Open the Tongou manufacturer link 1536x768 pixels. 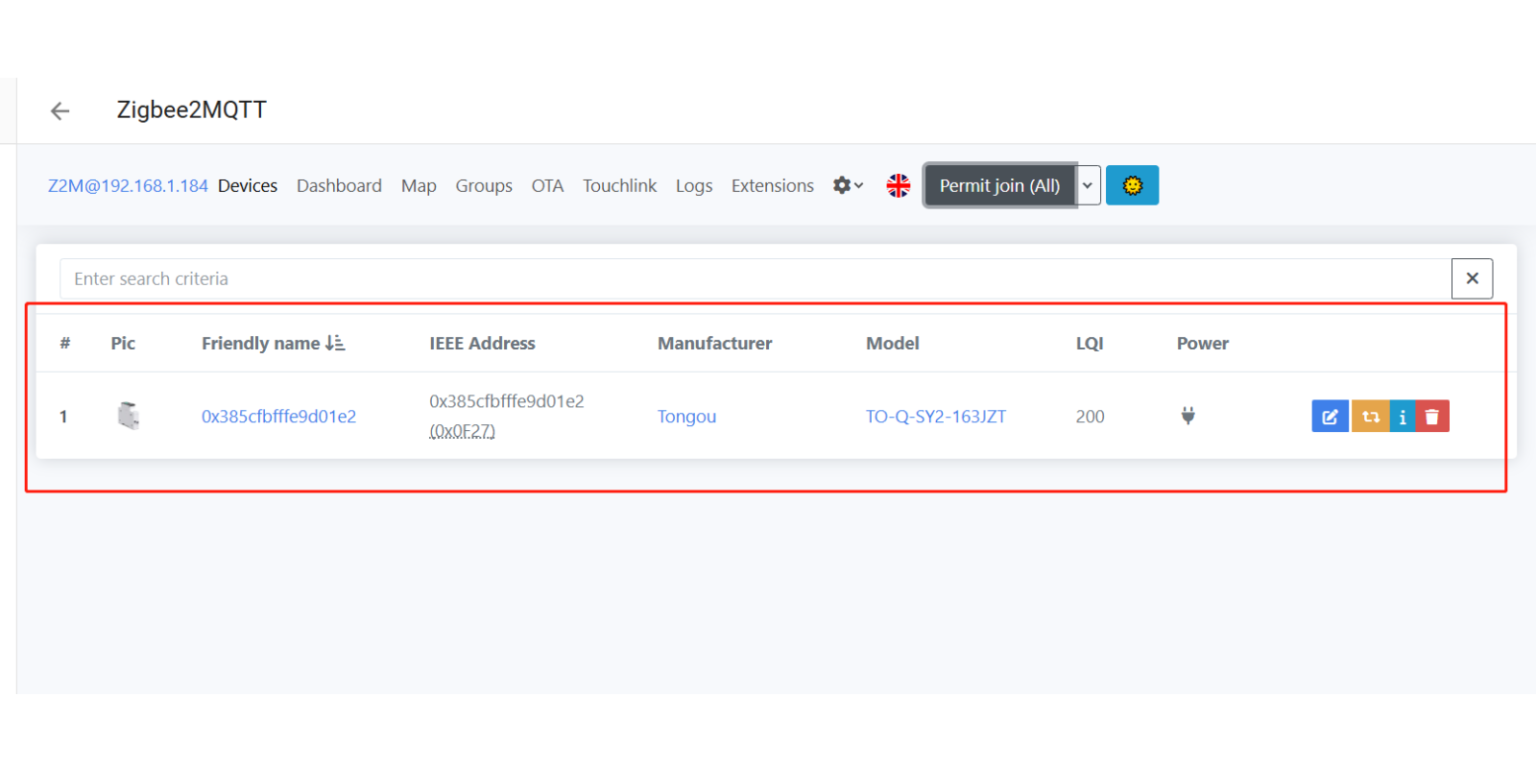point(687,416)
